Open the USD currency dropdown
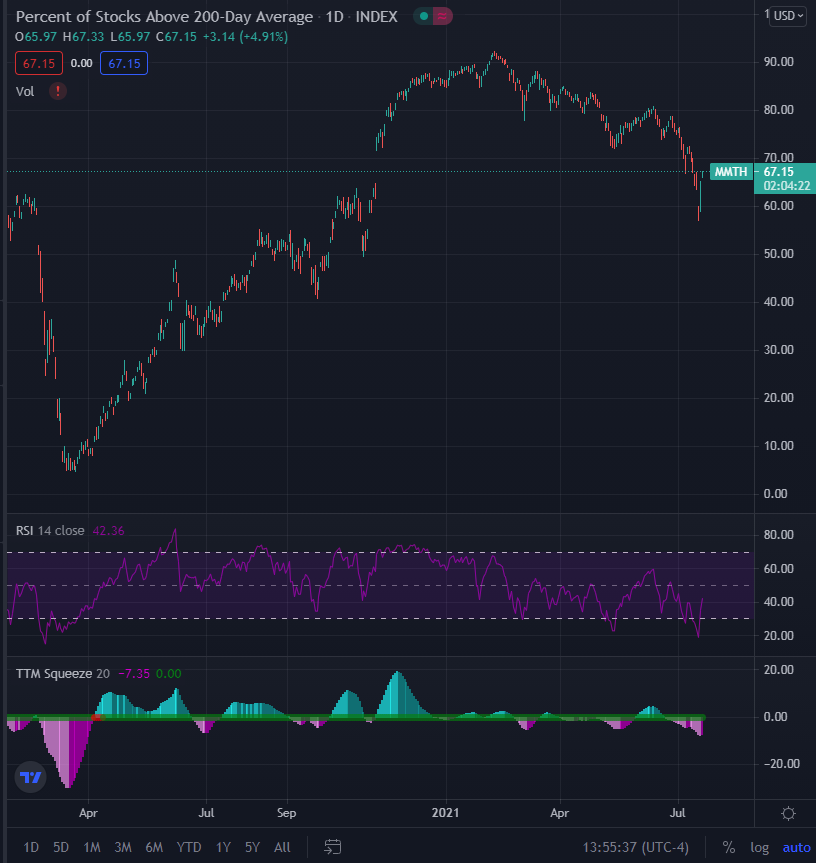816x863 pixels. click(x=787, y=15)
